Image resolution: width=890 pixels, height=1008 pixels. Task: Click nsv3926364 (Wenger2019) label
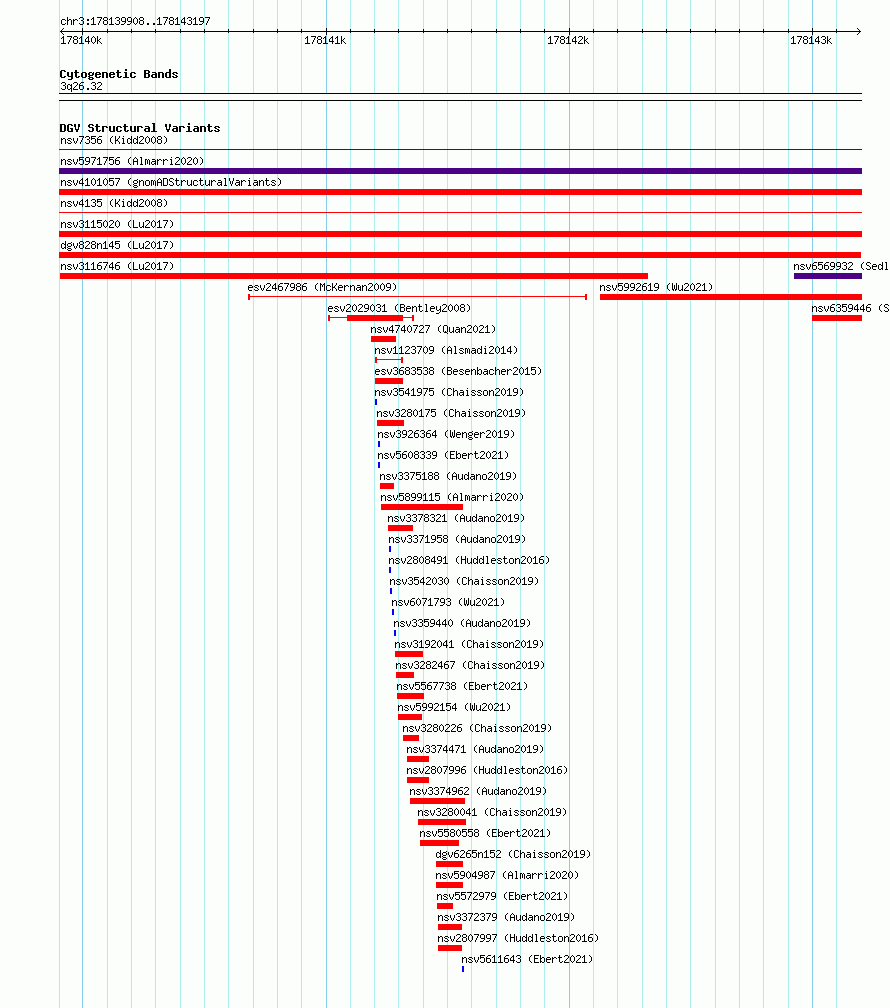[x=446, y=434]
